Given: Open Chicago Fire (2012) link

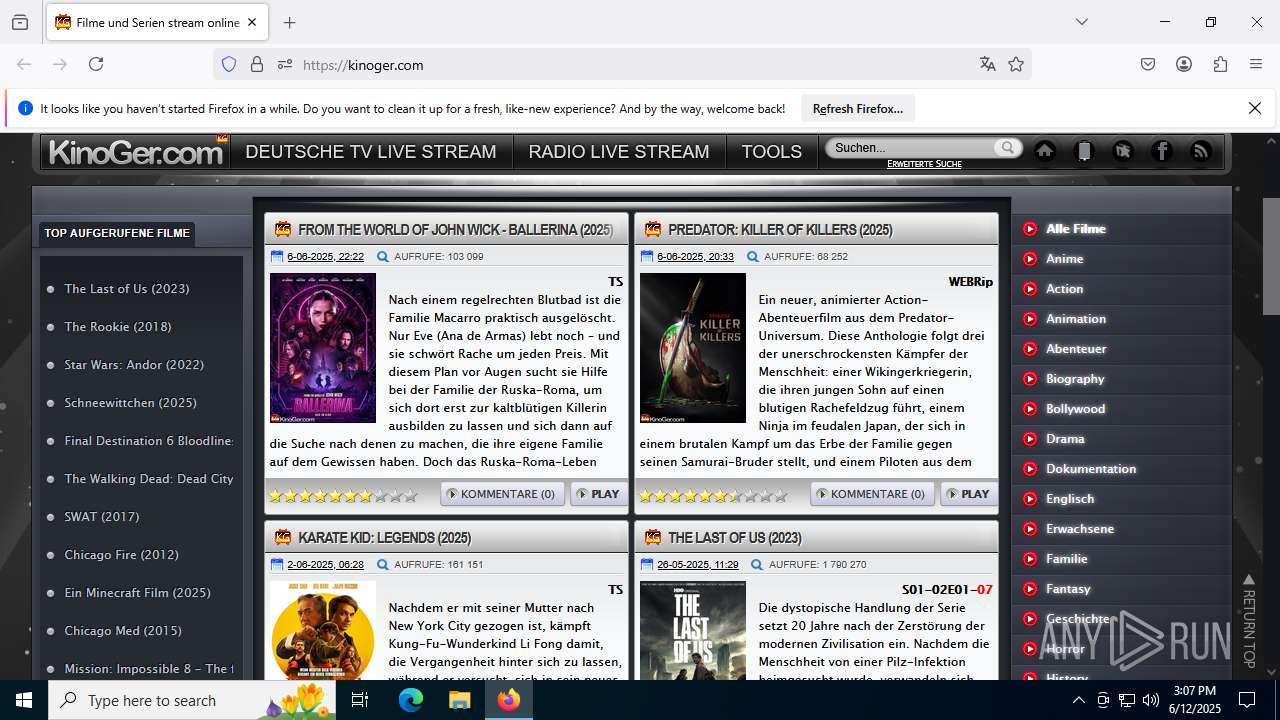Looking at the screenshot, I should (x=122, y=555).
